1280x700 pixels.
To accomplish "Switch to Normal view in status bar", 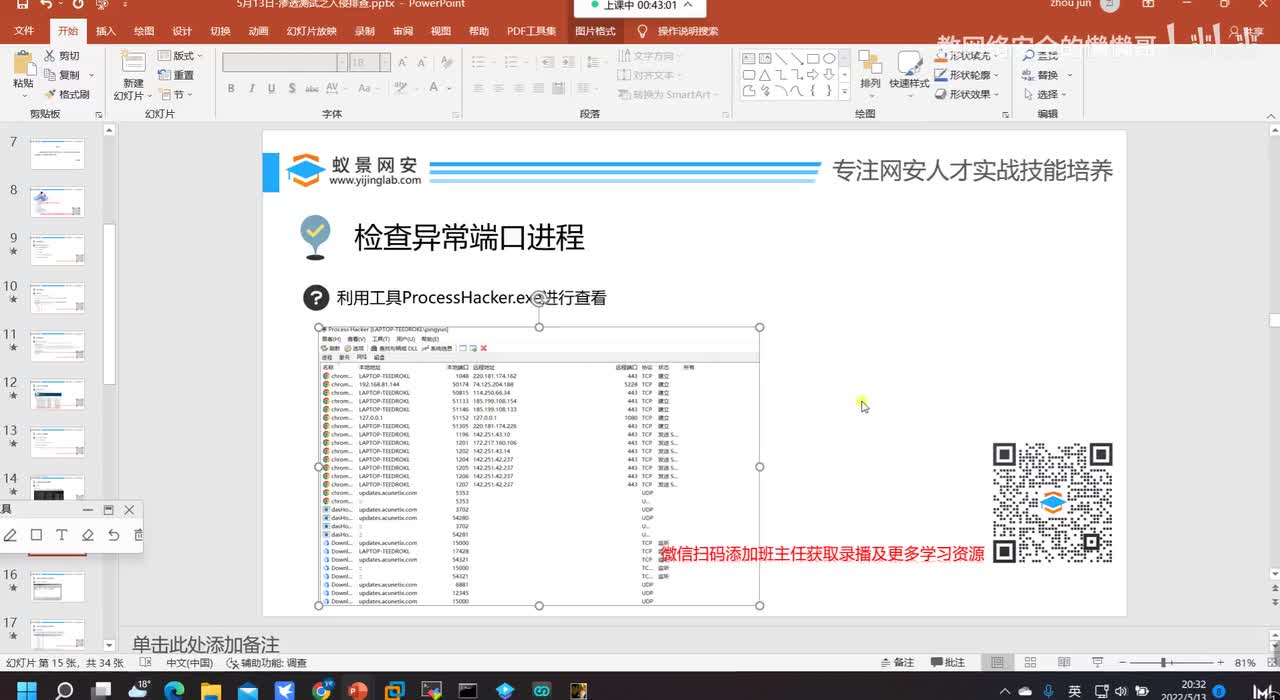I will (x=997, y=662).
